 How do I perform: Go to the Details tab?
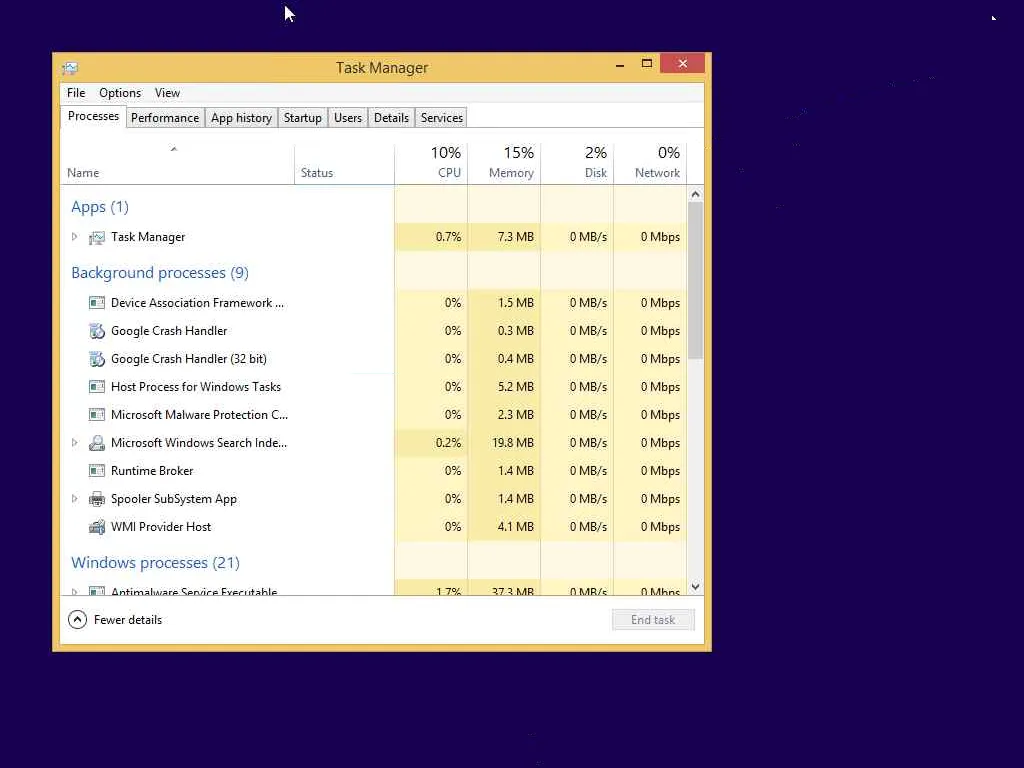click(391, 118)
